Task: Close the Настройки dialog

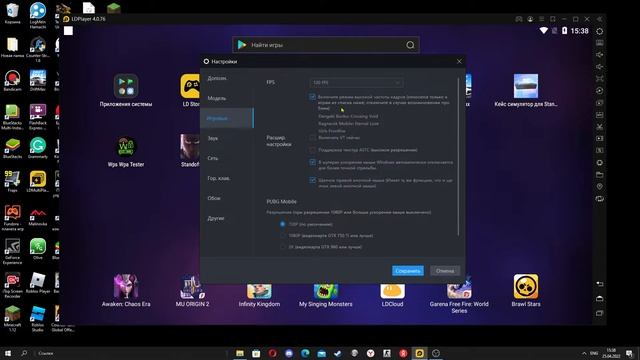Action: coord(459,61)
